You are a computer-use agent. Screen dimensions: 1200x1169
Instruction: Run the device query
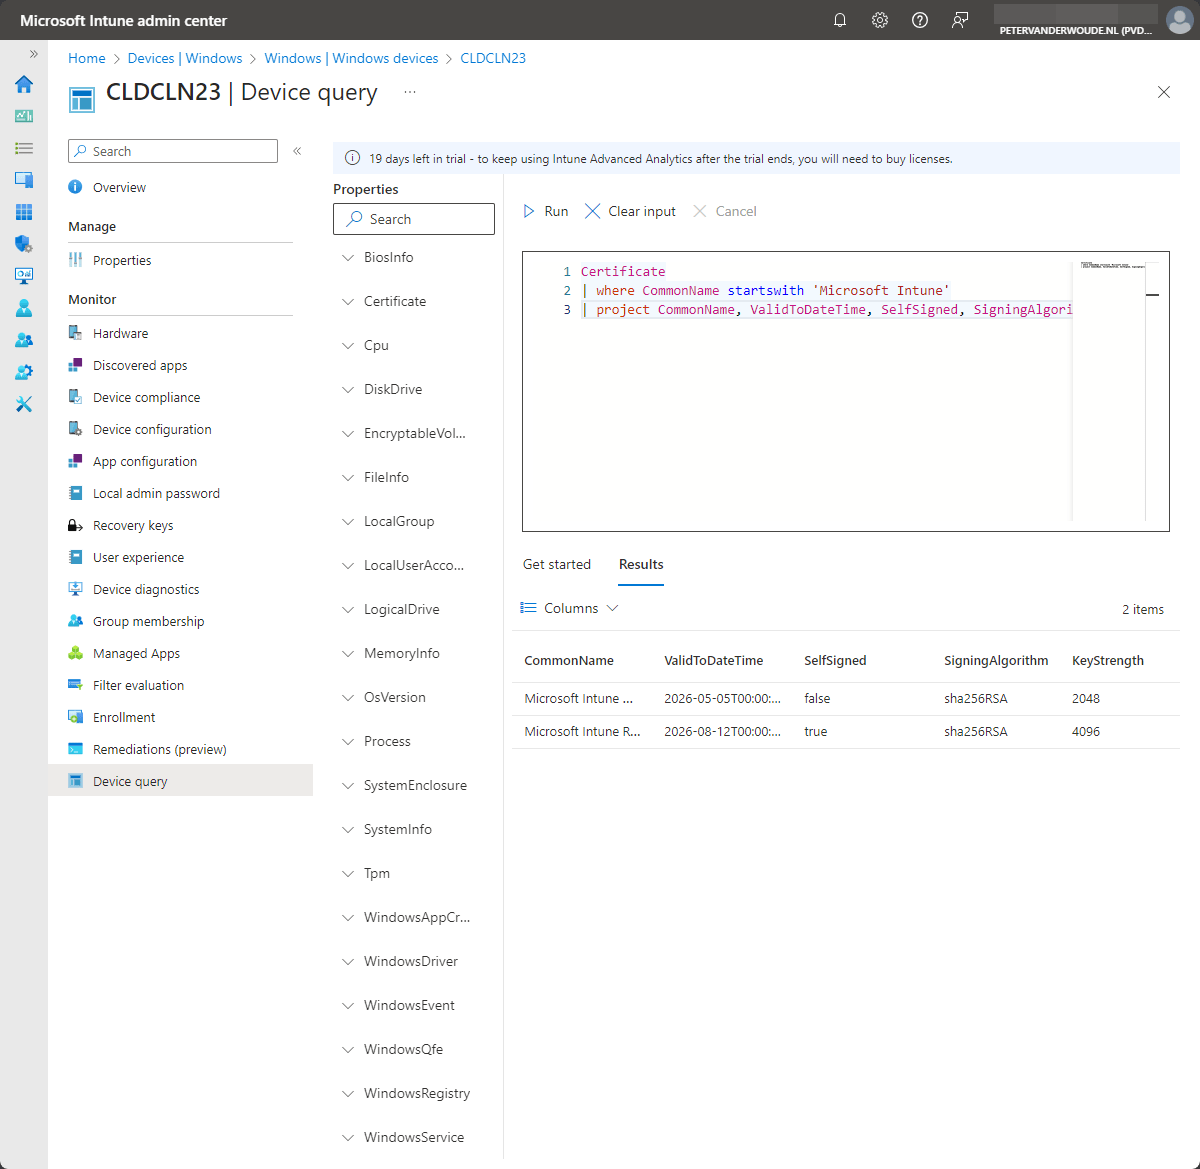pyautogui.click(x=545, y=211)
